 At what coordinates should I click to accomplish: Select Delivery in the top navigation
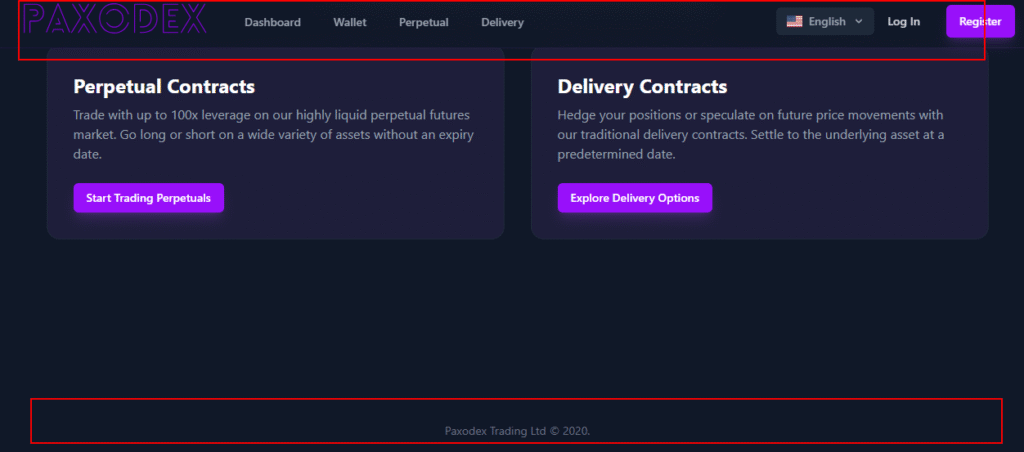click(x=502, y=22)
